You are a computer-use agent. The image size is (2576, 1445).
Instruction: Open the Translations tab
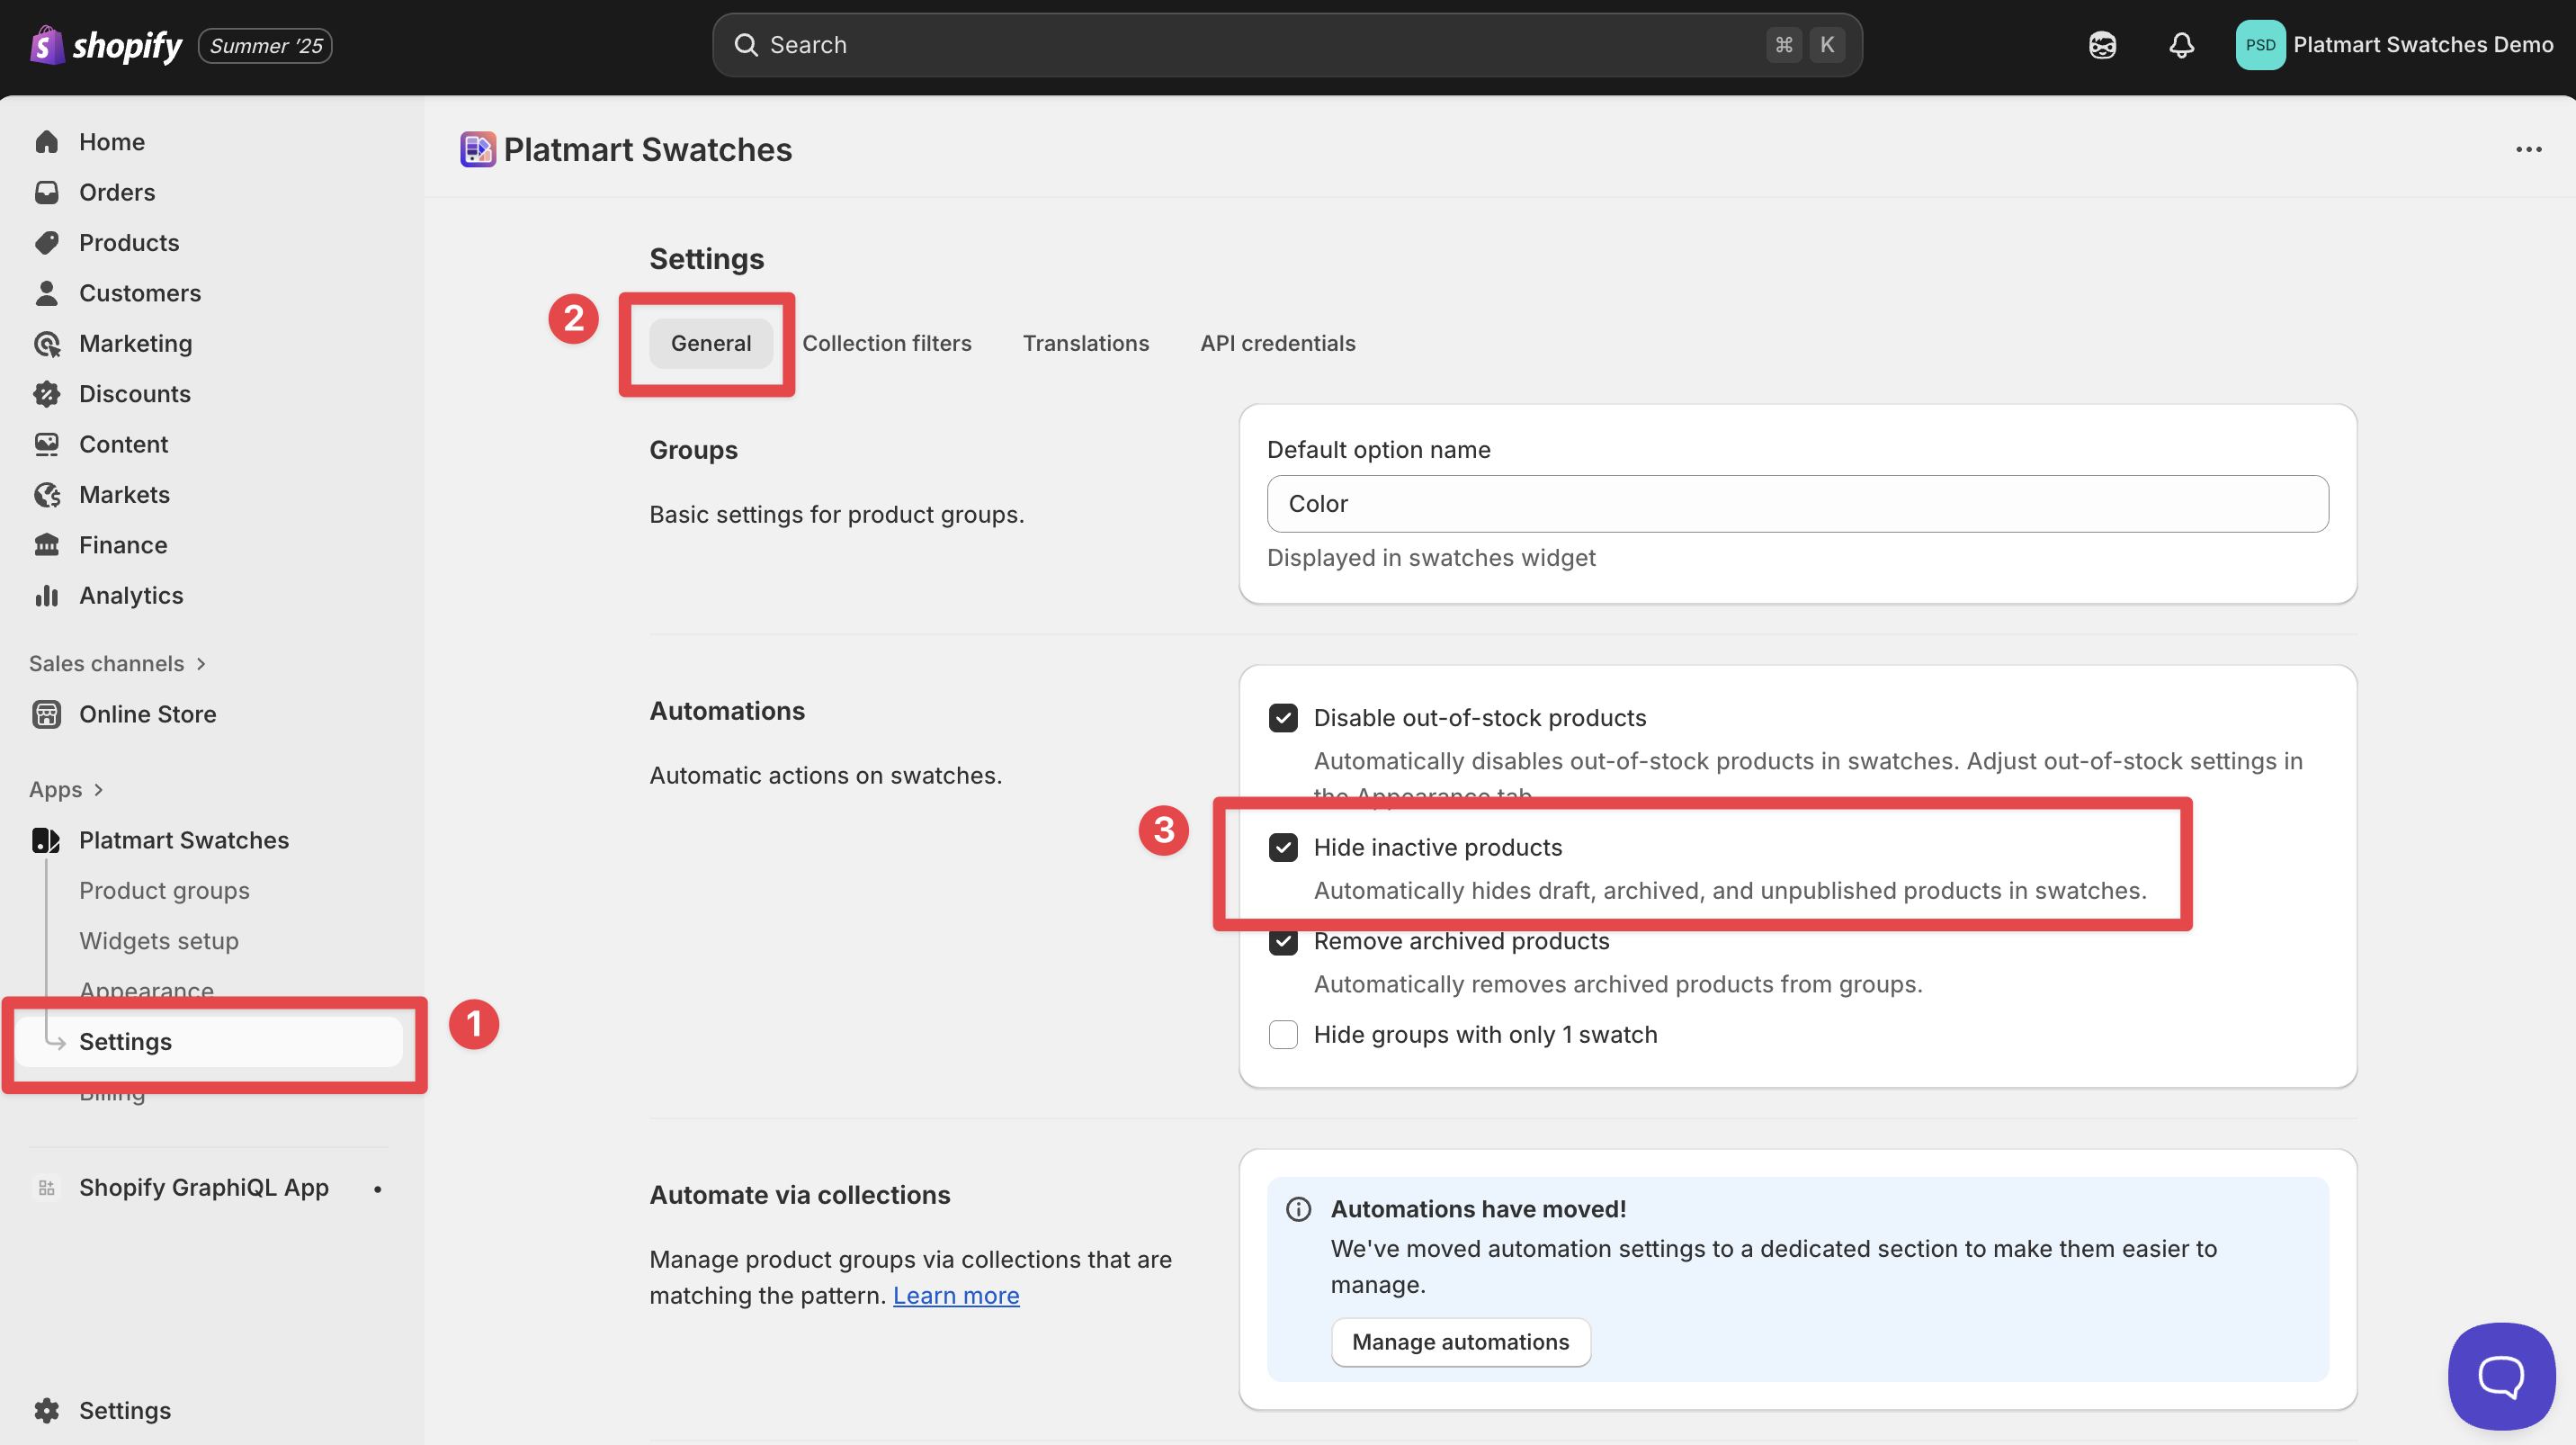(x=1085, y=343)
